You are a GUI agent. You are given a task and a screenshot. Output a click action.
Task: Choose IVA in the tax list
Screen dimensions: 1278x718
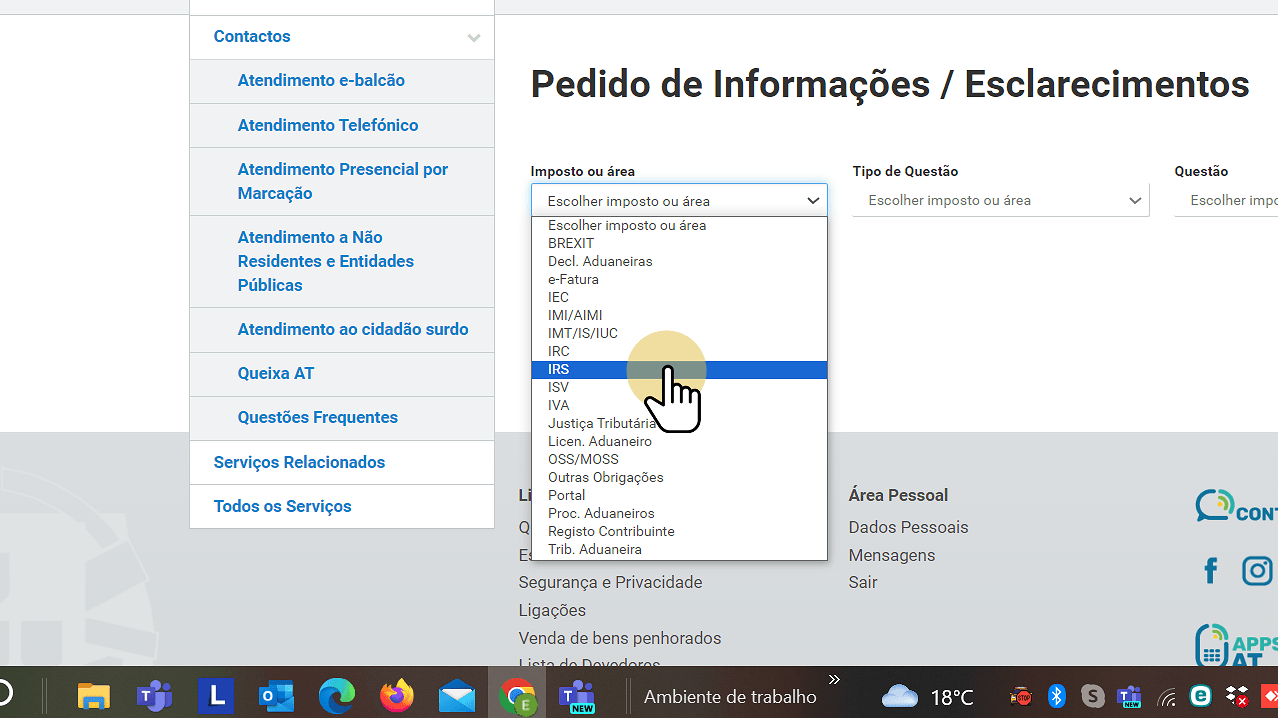click(559, 406)
